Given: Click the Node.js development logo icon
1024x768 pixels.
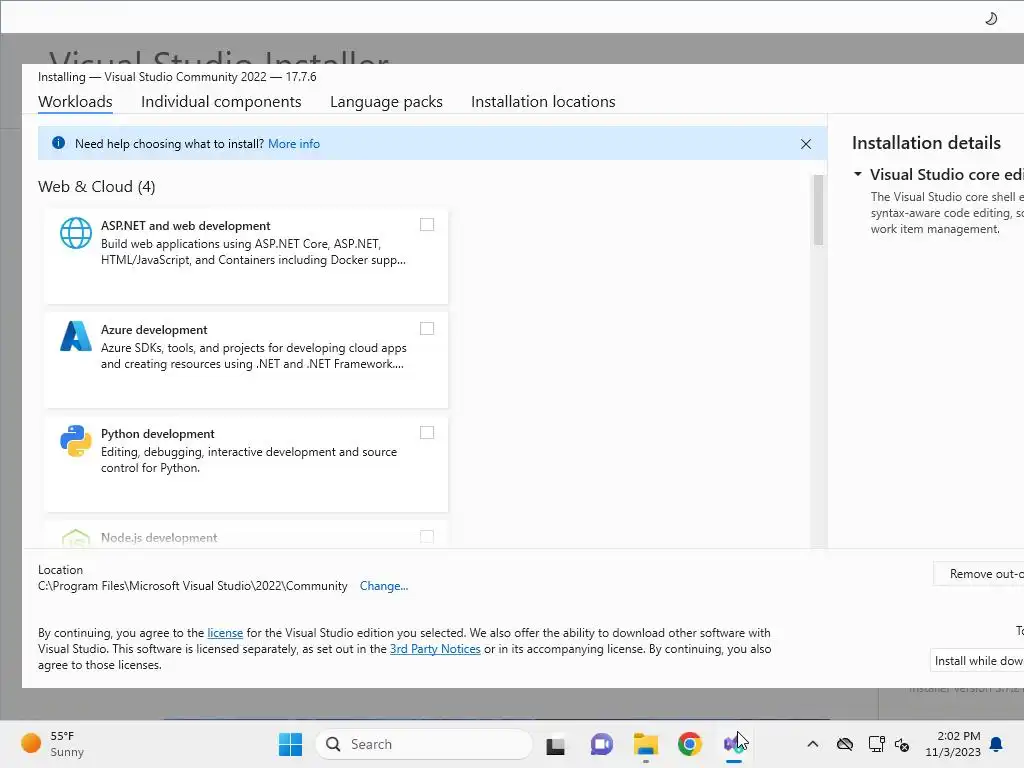Looking at the screenshot, I should (x=76, y=538).
